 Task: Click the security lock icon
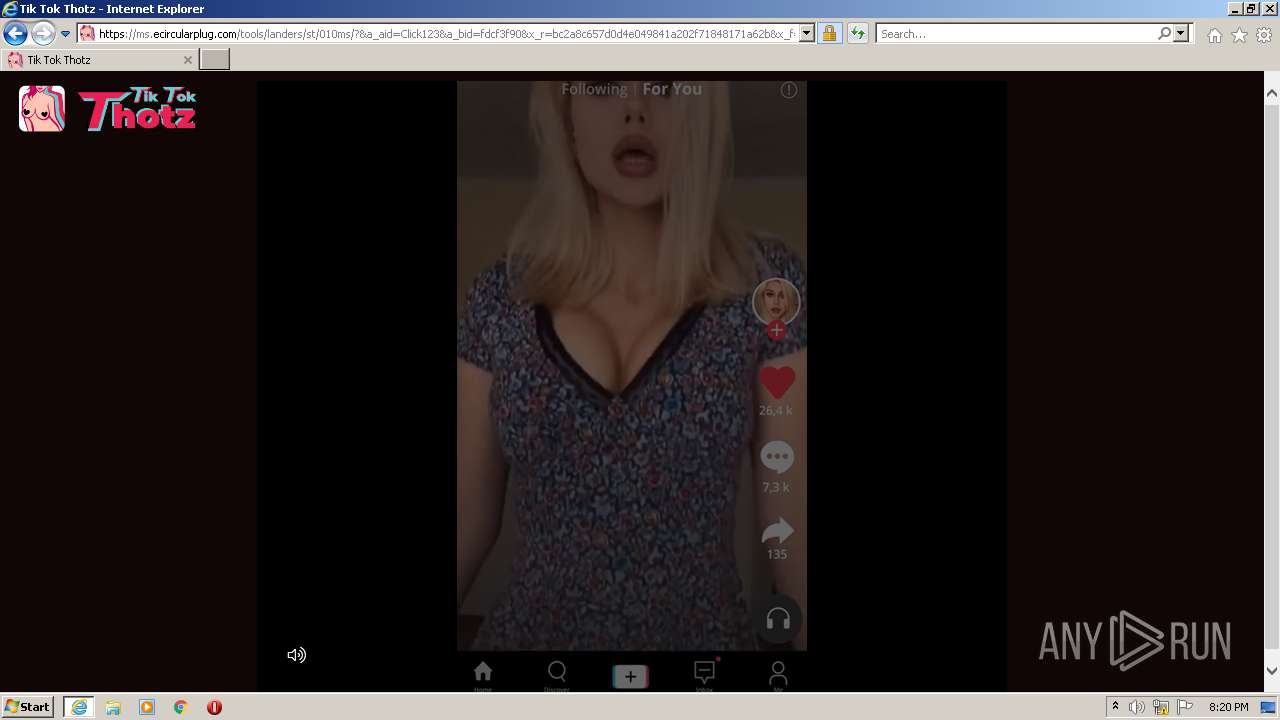click(829, 34)
